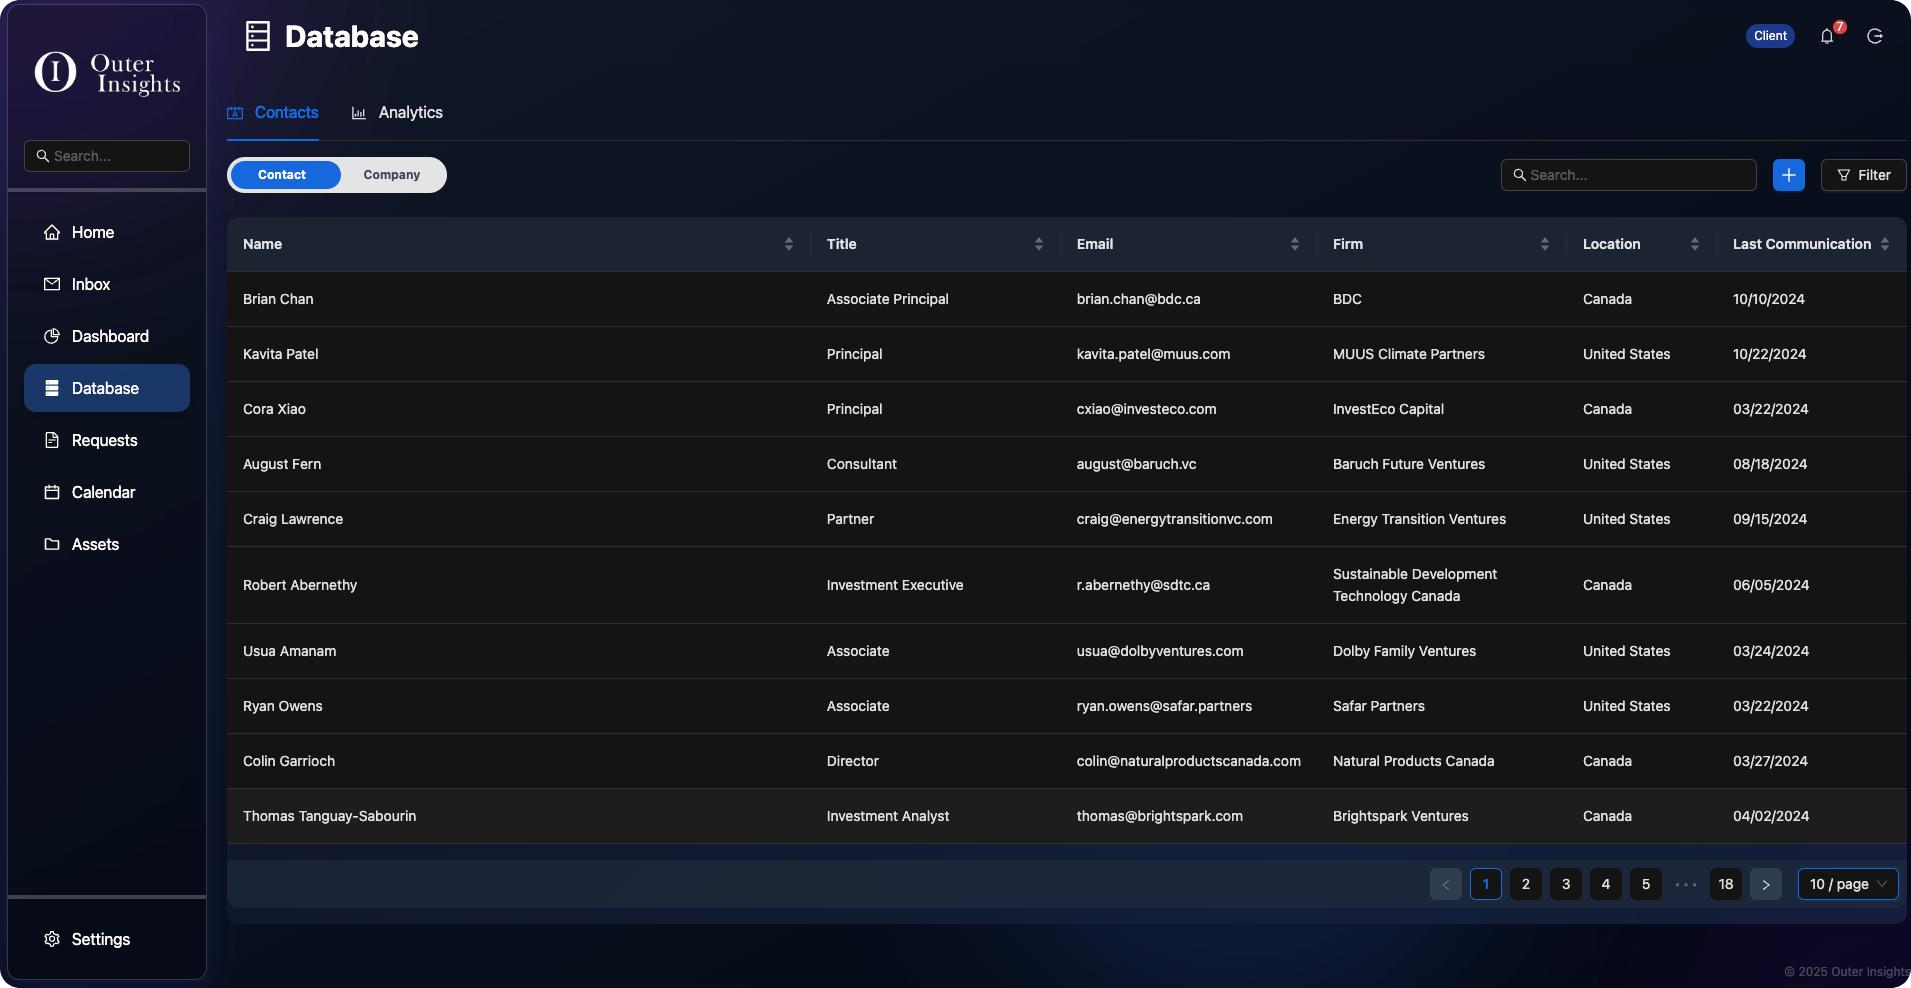
Task: Click the Last Communication sort control
Action: pos(1884,244)
